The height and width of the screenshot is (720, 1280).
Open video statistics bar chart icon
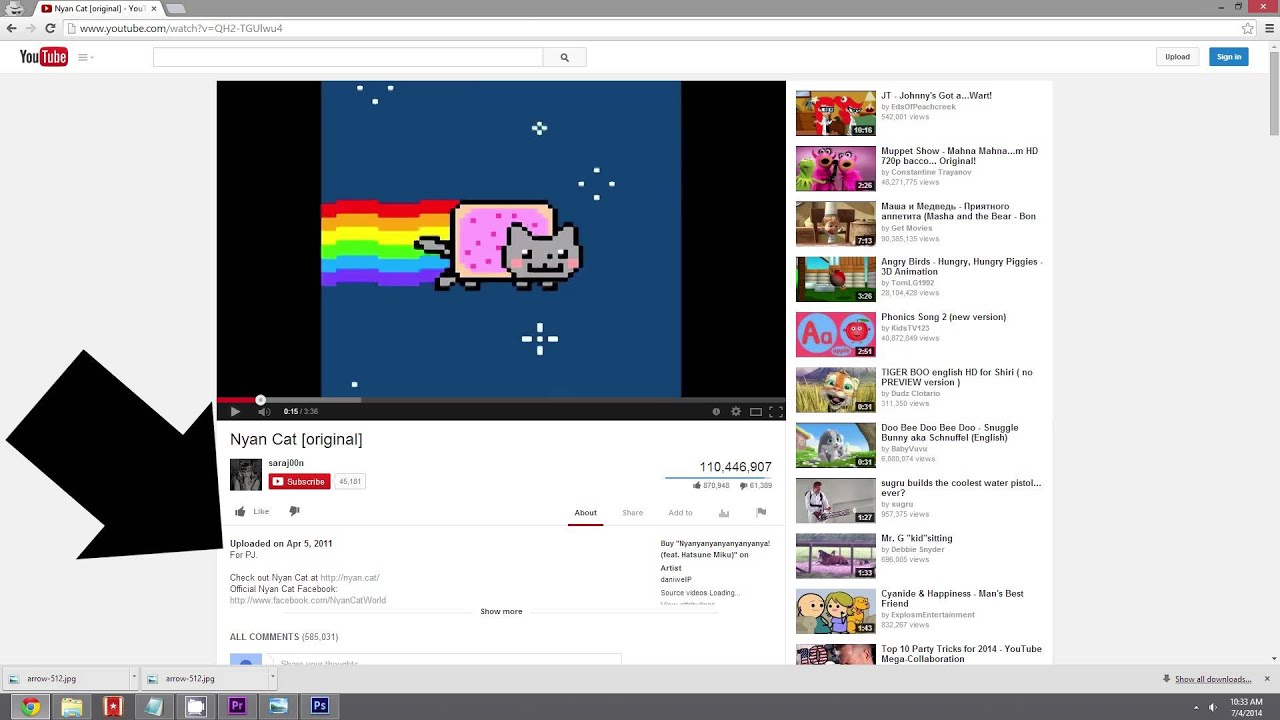point(724,513)
